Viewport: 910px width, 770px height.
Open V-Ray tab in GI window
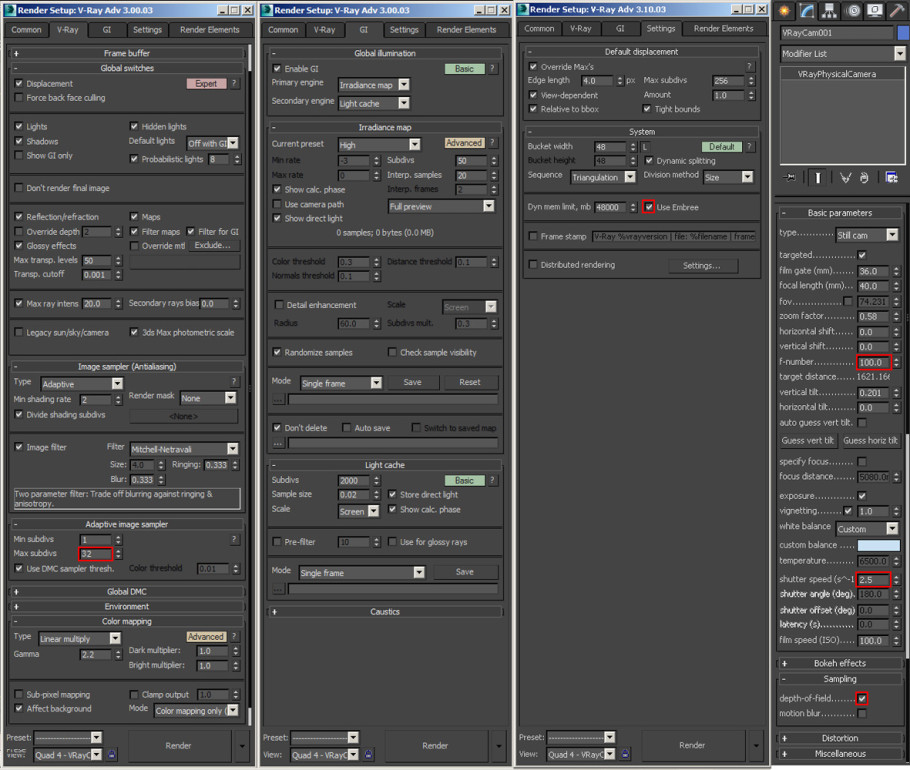[x=324, y=30]
